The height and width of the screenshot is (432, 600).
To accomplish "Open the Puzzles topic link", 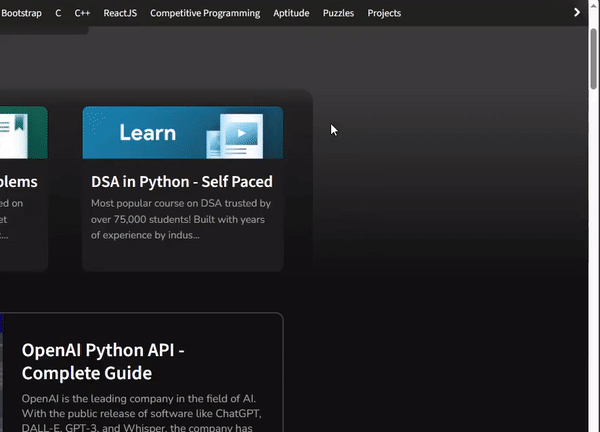I will (x=338, y=13).
